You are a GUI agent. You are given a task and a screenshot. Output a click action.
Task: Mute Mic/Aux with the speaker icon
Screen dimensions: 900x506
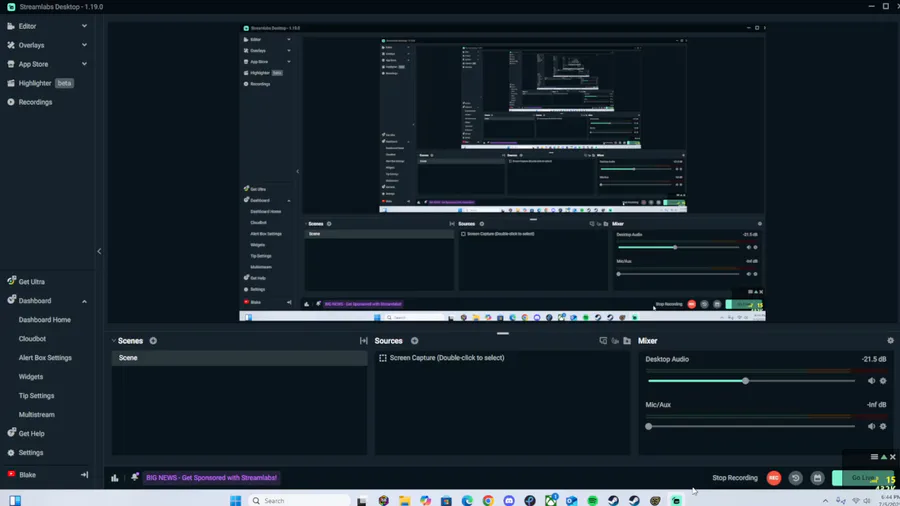tap(871, 426)
